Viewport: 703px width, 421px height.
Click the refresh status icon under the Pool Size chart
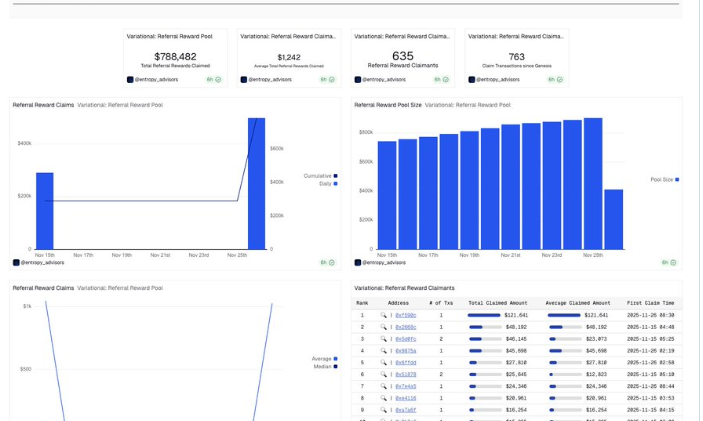[x=673, y=262]
